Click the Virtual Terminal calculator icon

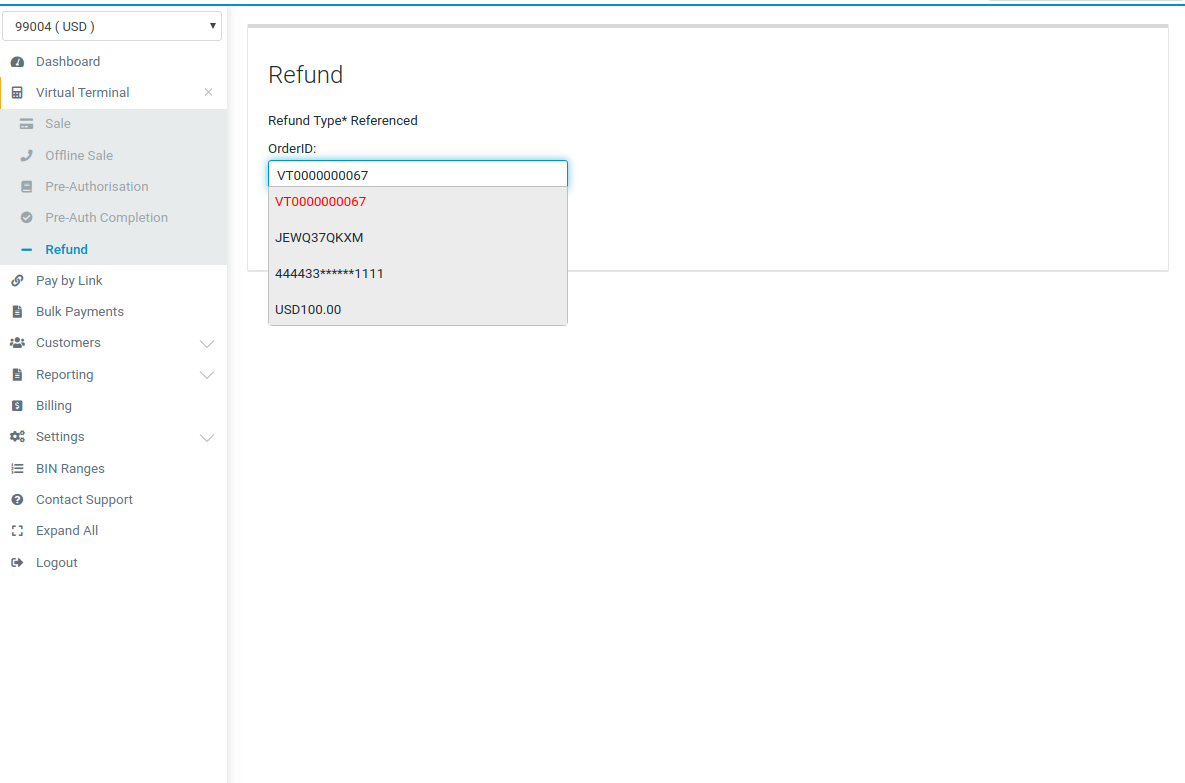click(17, 93)
